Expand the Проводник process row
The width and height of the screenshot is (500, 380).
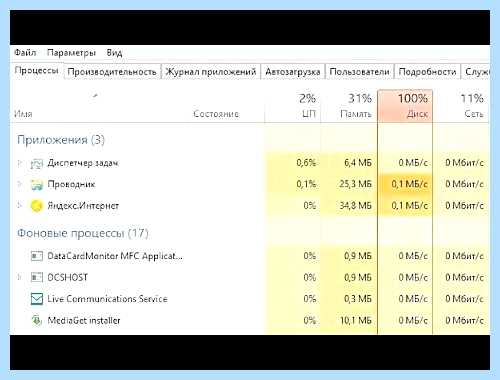[20, 184]
